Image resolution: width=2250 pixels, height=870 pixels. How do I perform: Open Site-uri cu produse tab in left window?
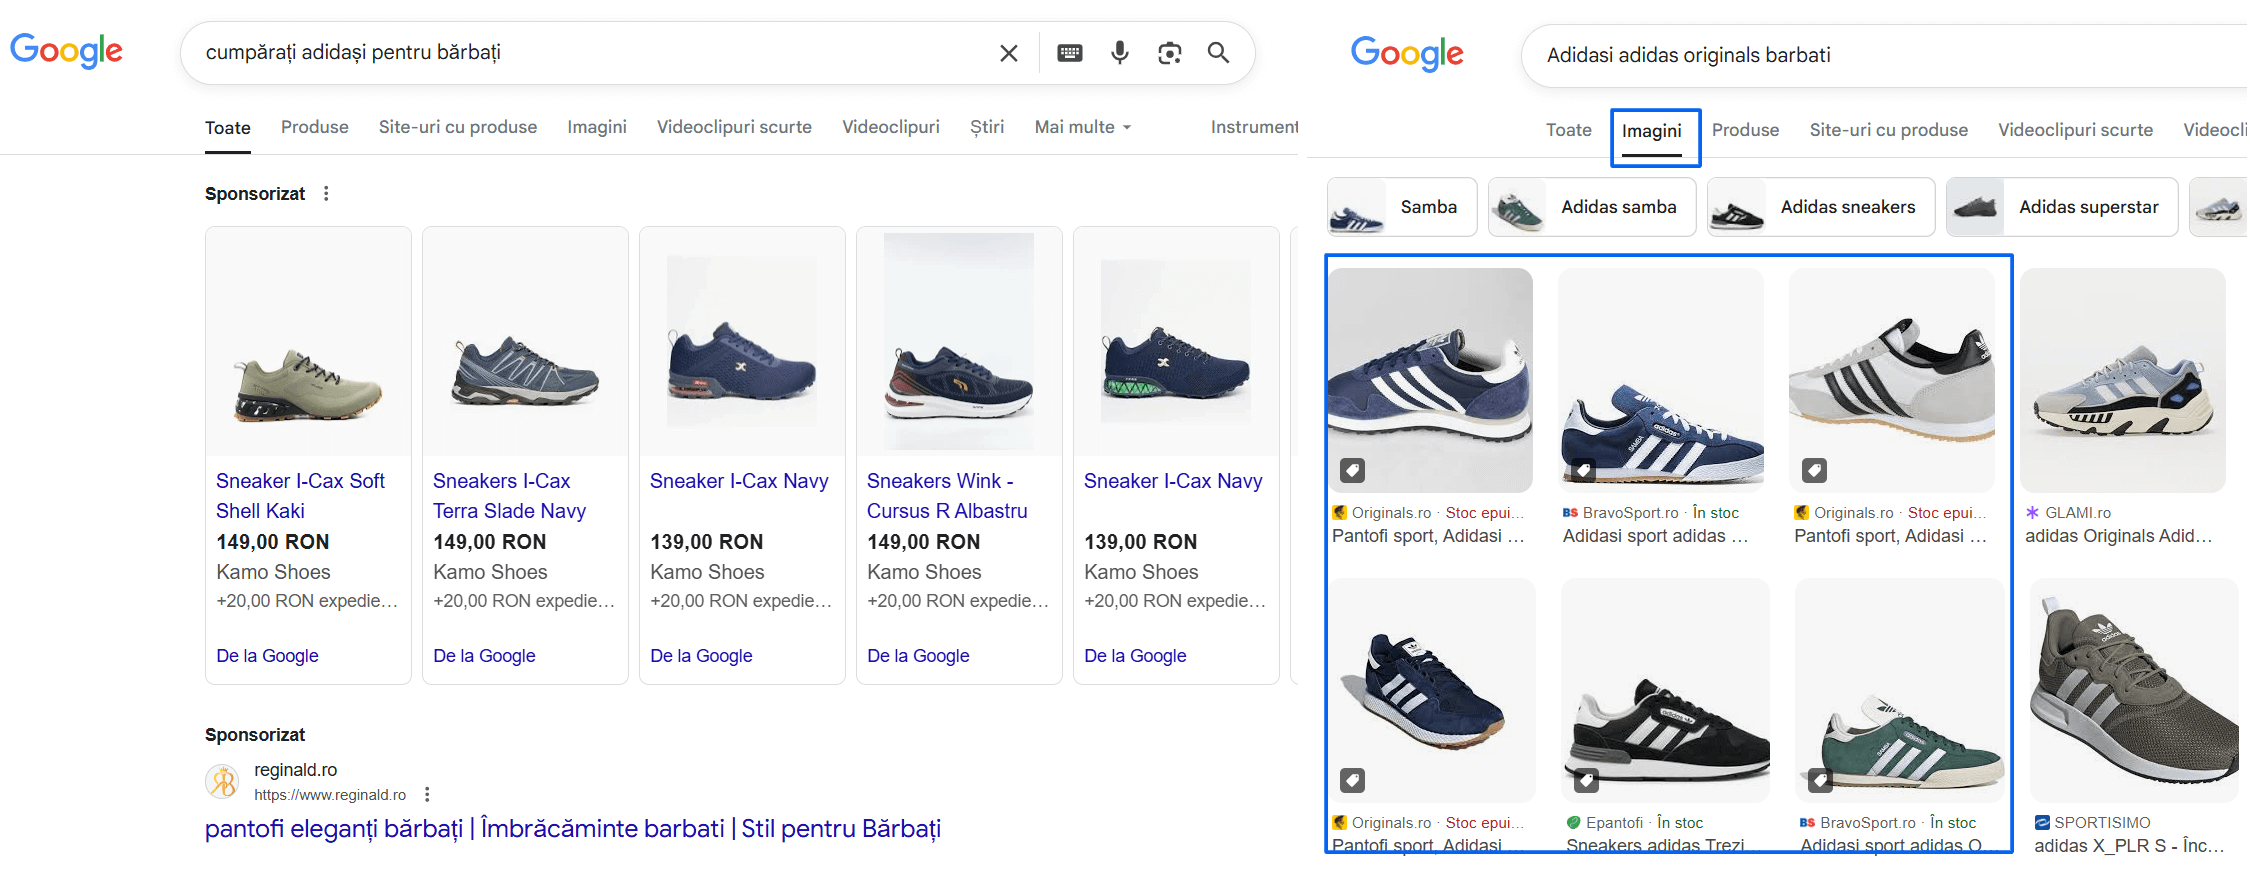tap(458, 127)
